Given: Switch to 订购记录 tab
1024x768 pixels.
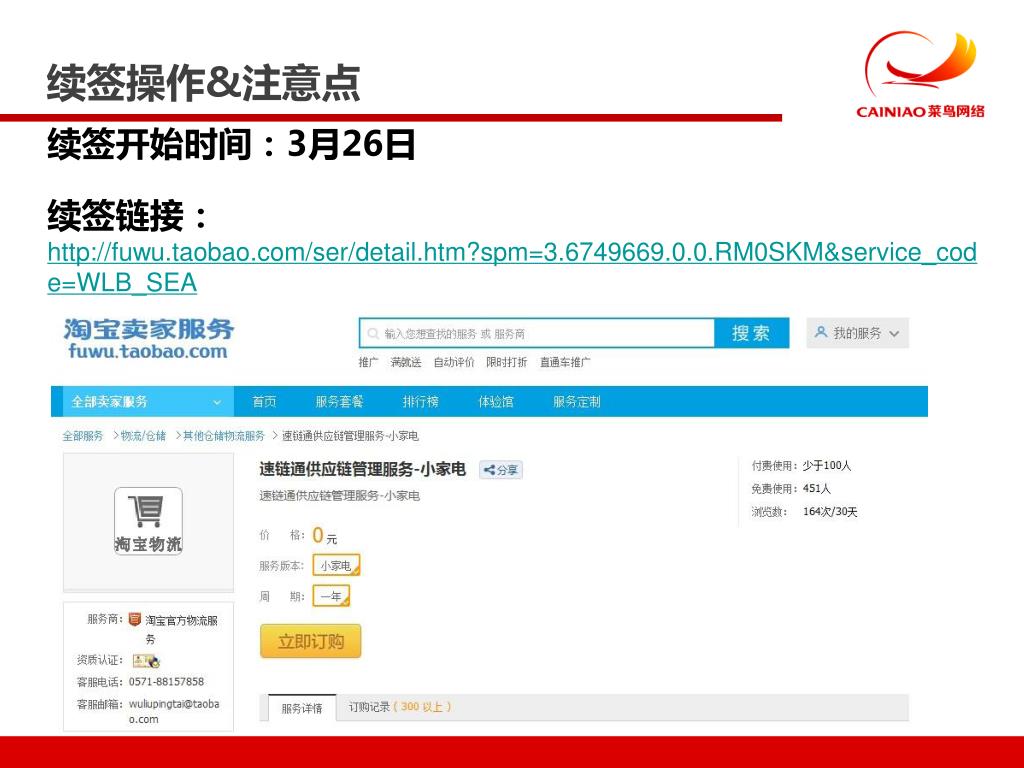Looking at the screenshot, I should click(399, 707).
